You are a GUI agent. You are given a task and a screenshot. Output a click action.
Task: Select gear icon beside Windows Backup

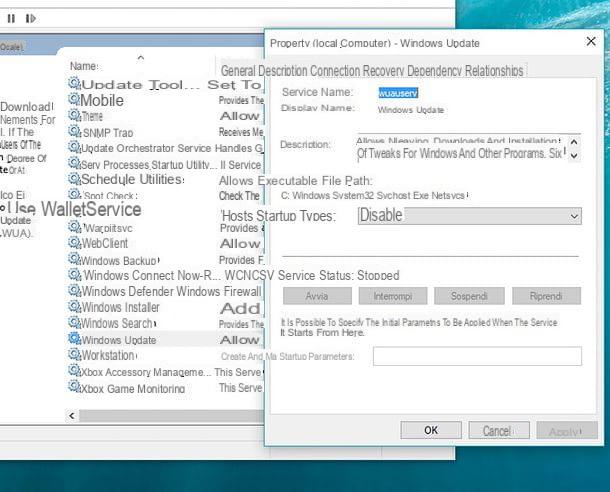[74, 259]
